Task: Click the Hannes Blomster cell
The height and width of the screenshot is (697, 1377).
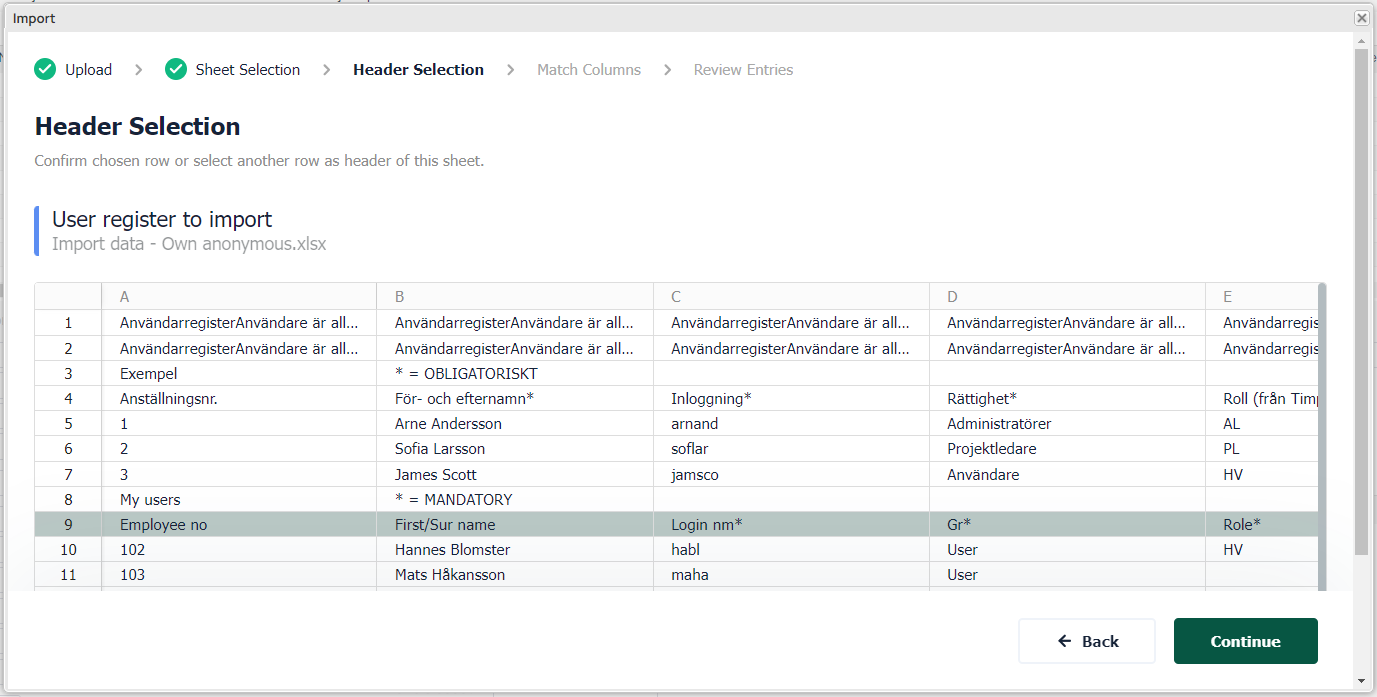Action: click(515, 549)
